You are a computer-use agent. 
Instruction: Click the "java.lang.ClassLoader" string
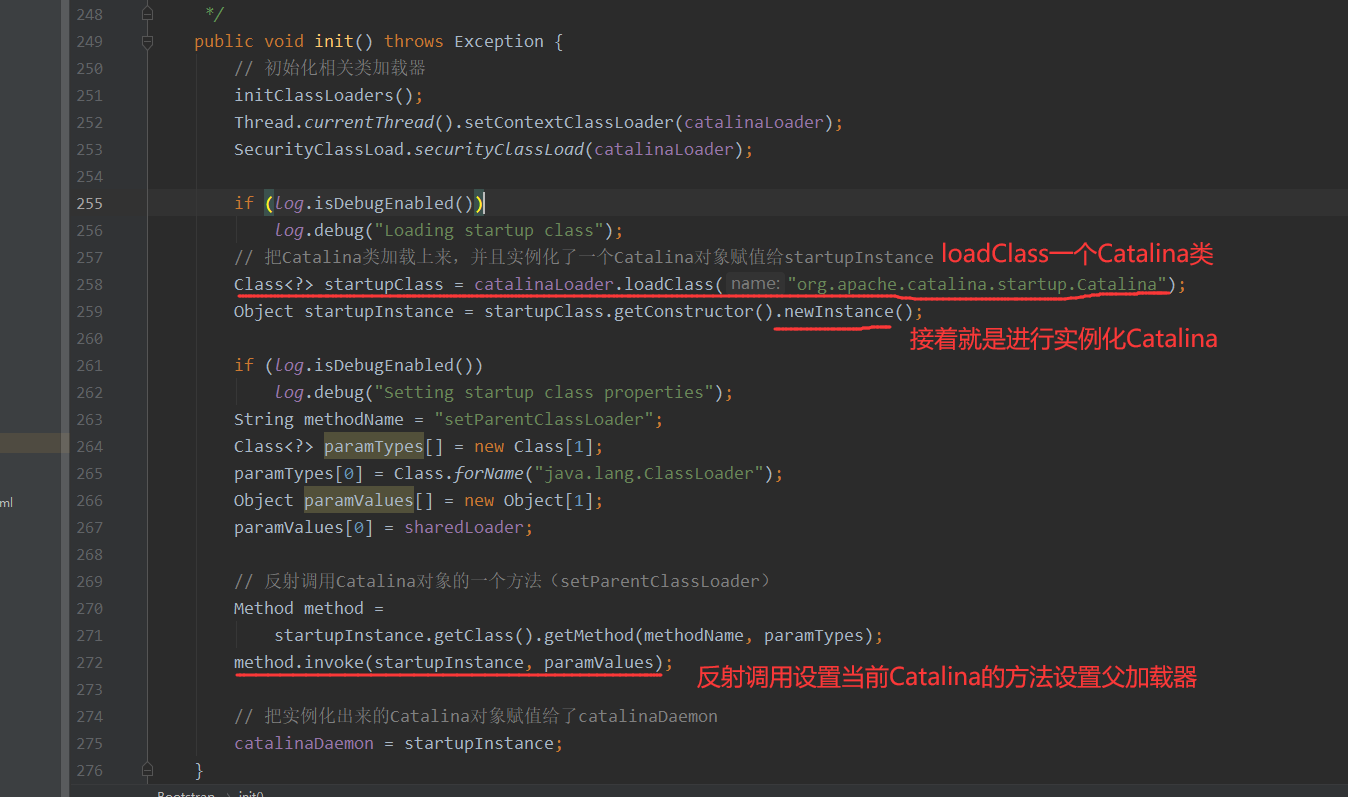click(x=649, y=473)
